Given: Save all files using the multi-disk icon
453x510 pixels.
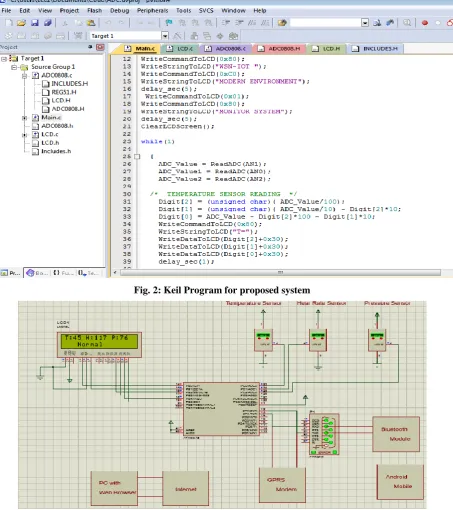Looking at the screenshot, I should click(48, 23).
